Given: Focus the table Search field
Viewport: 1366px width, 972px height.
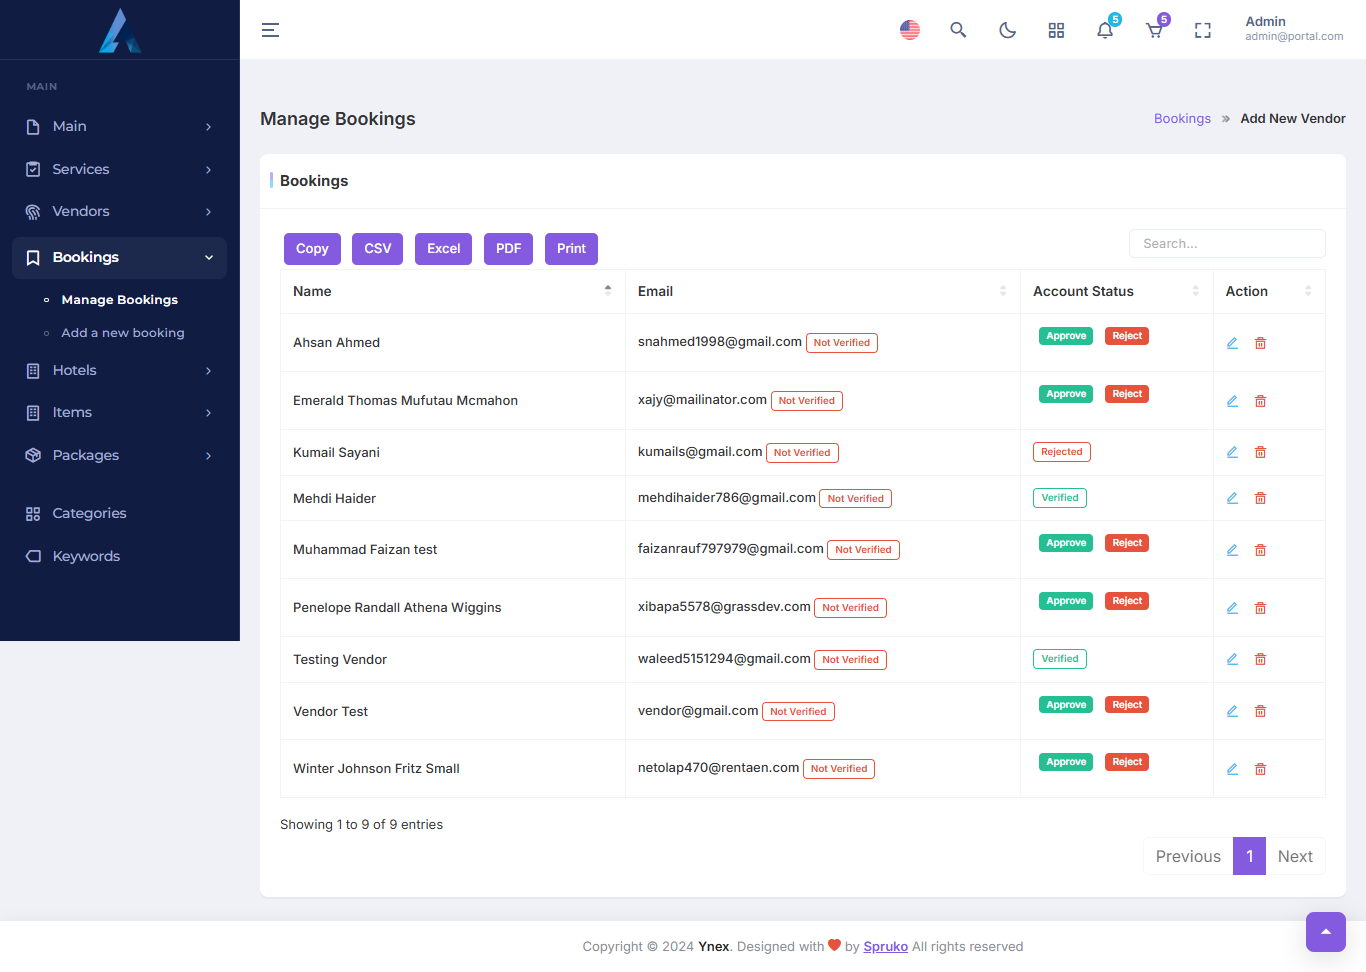Looking at the screenshot, I should point(1226,243).
